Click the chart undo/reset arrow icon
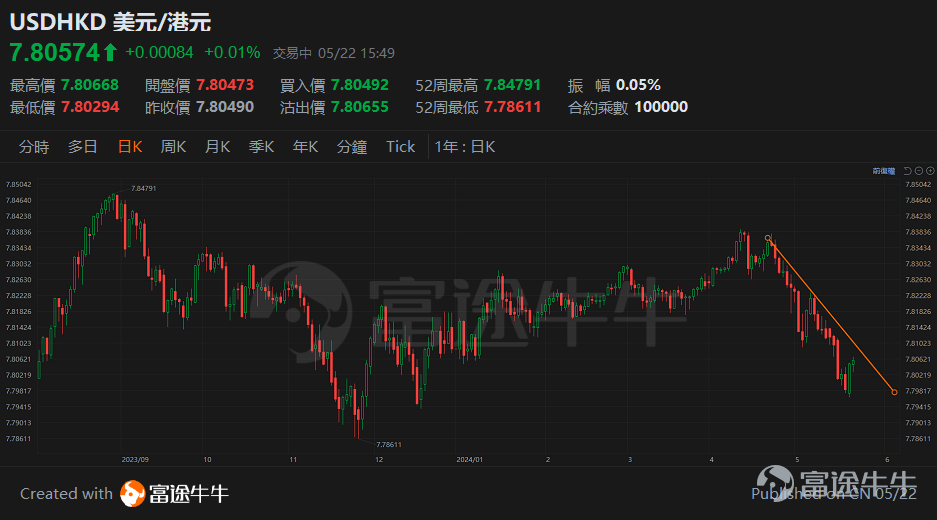 coord(908,171)
